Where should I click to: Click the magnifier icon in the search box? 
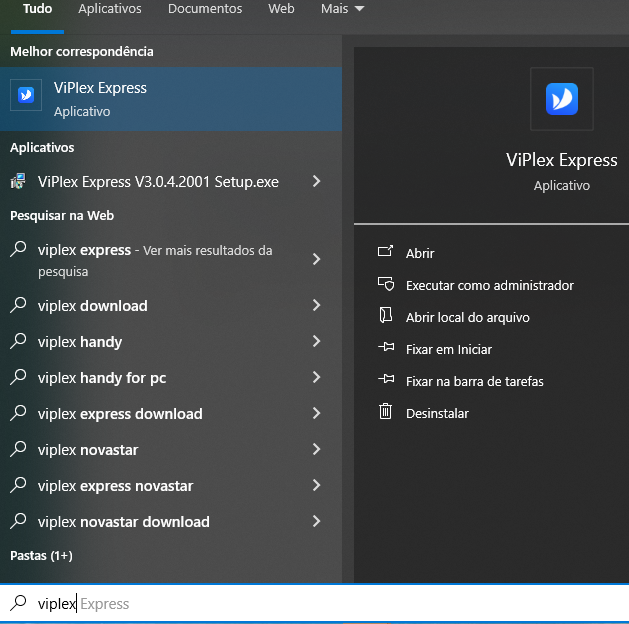tap(18, 603)
